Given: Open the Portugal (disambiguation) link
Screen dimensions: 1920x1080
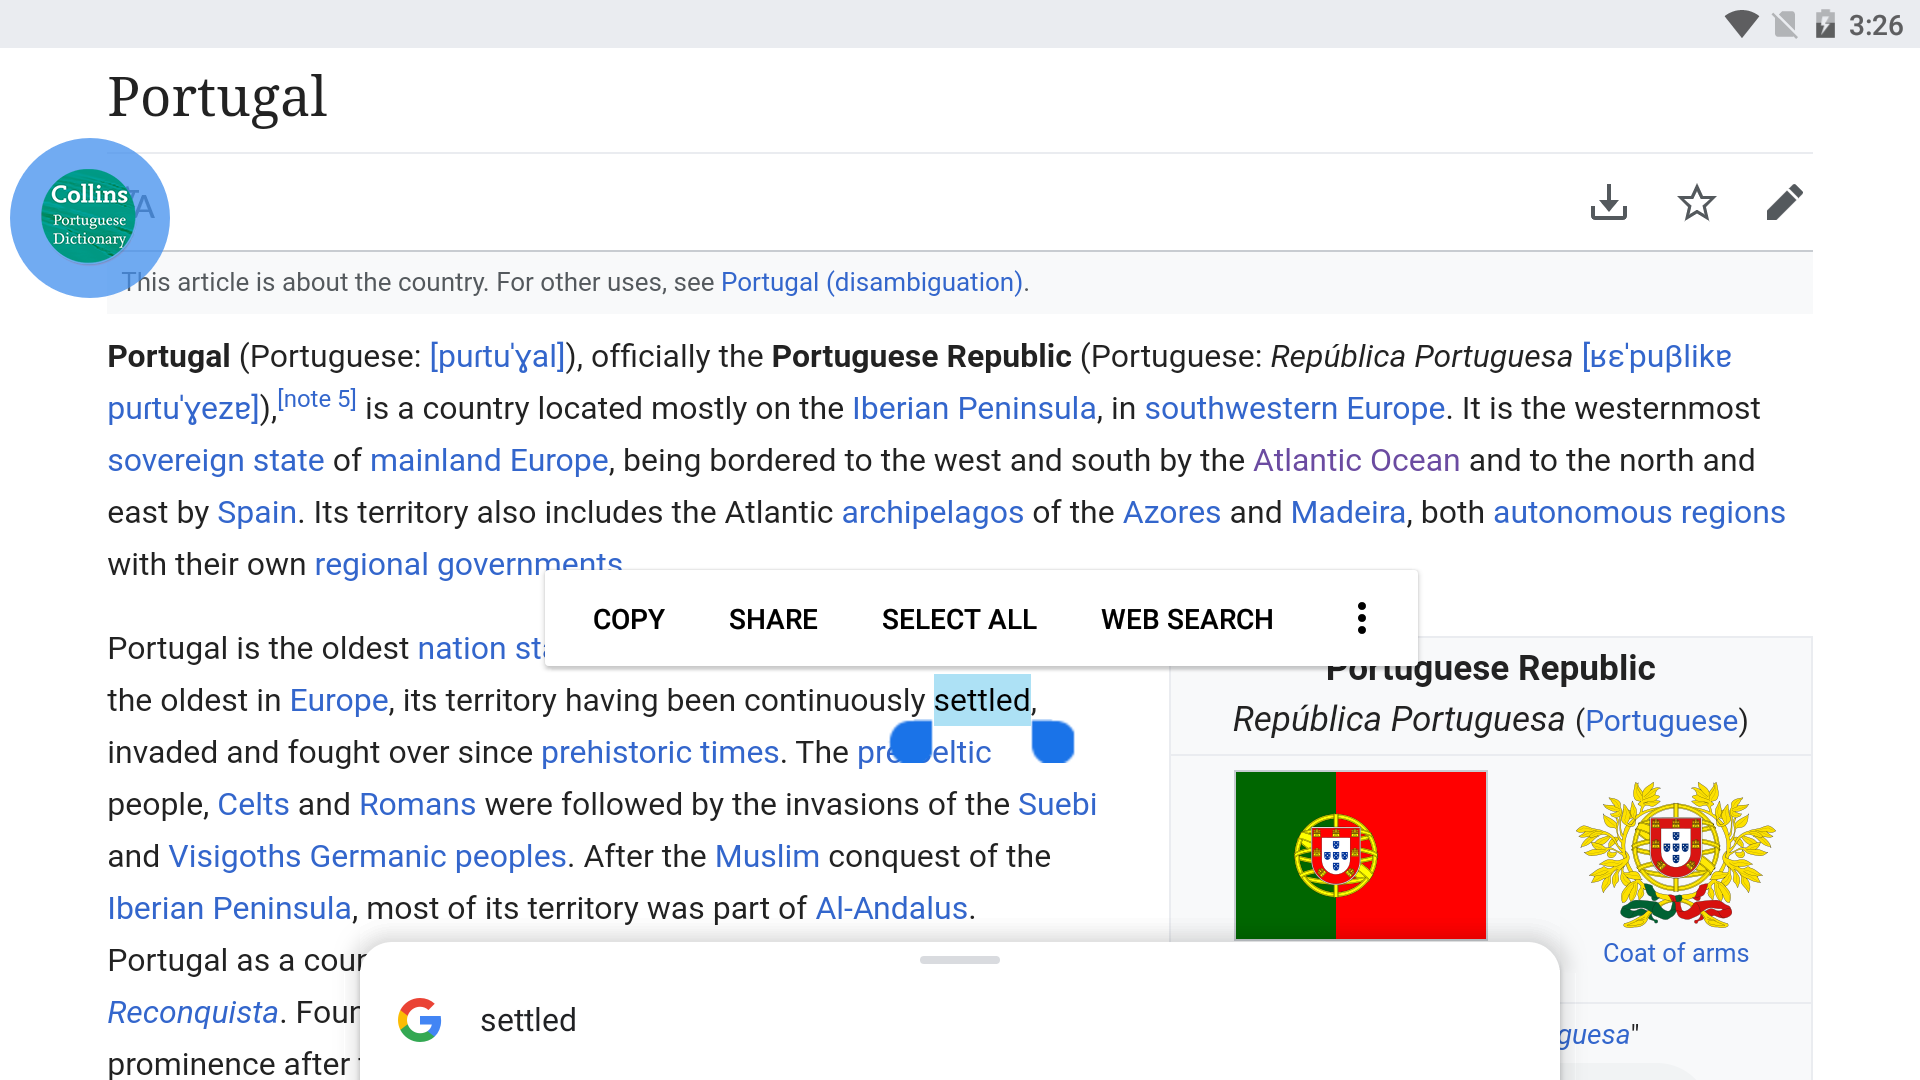Looking at the screenshot, I should click(871, 282).
